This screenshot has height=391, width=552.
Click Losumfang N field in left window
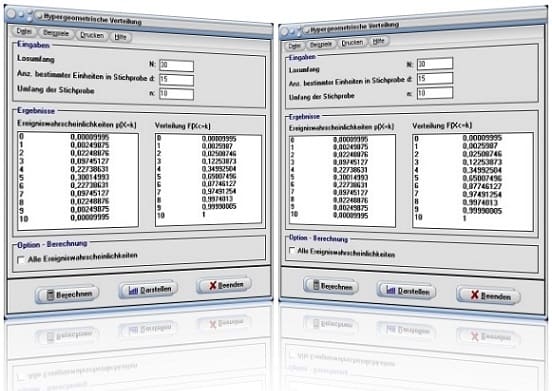click(176, 65)
